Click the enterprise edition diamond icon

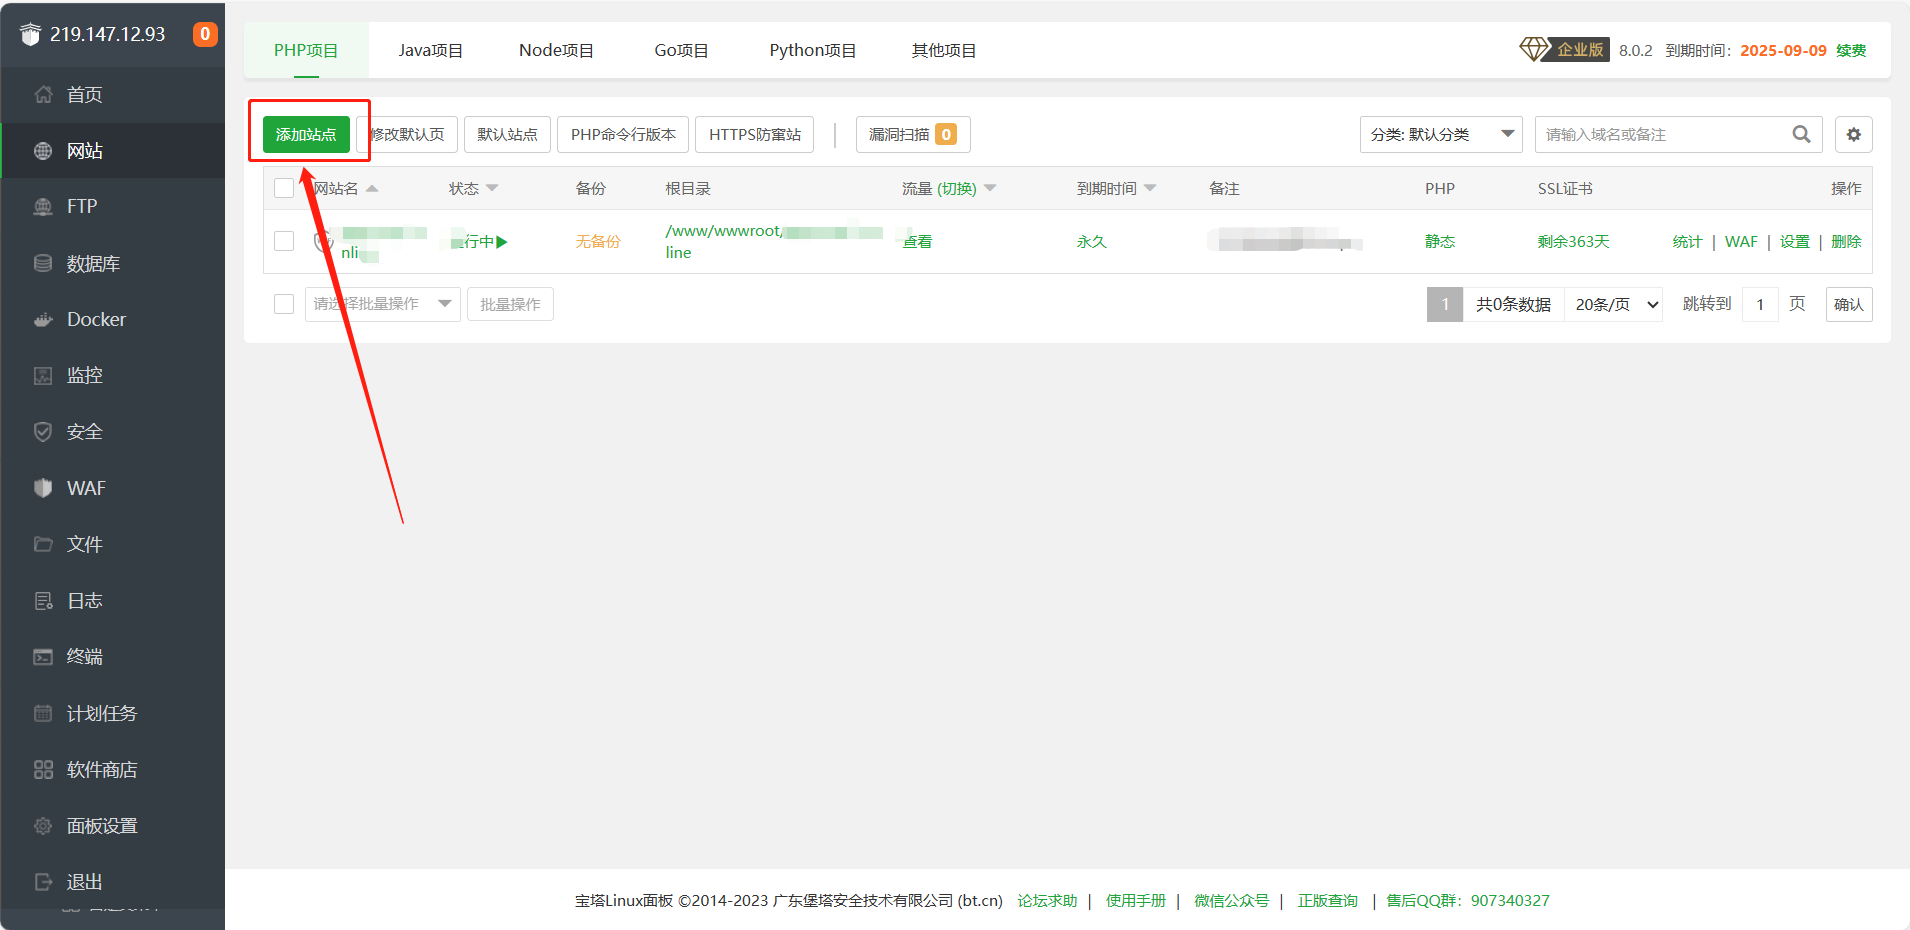tap(1533, 49)
